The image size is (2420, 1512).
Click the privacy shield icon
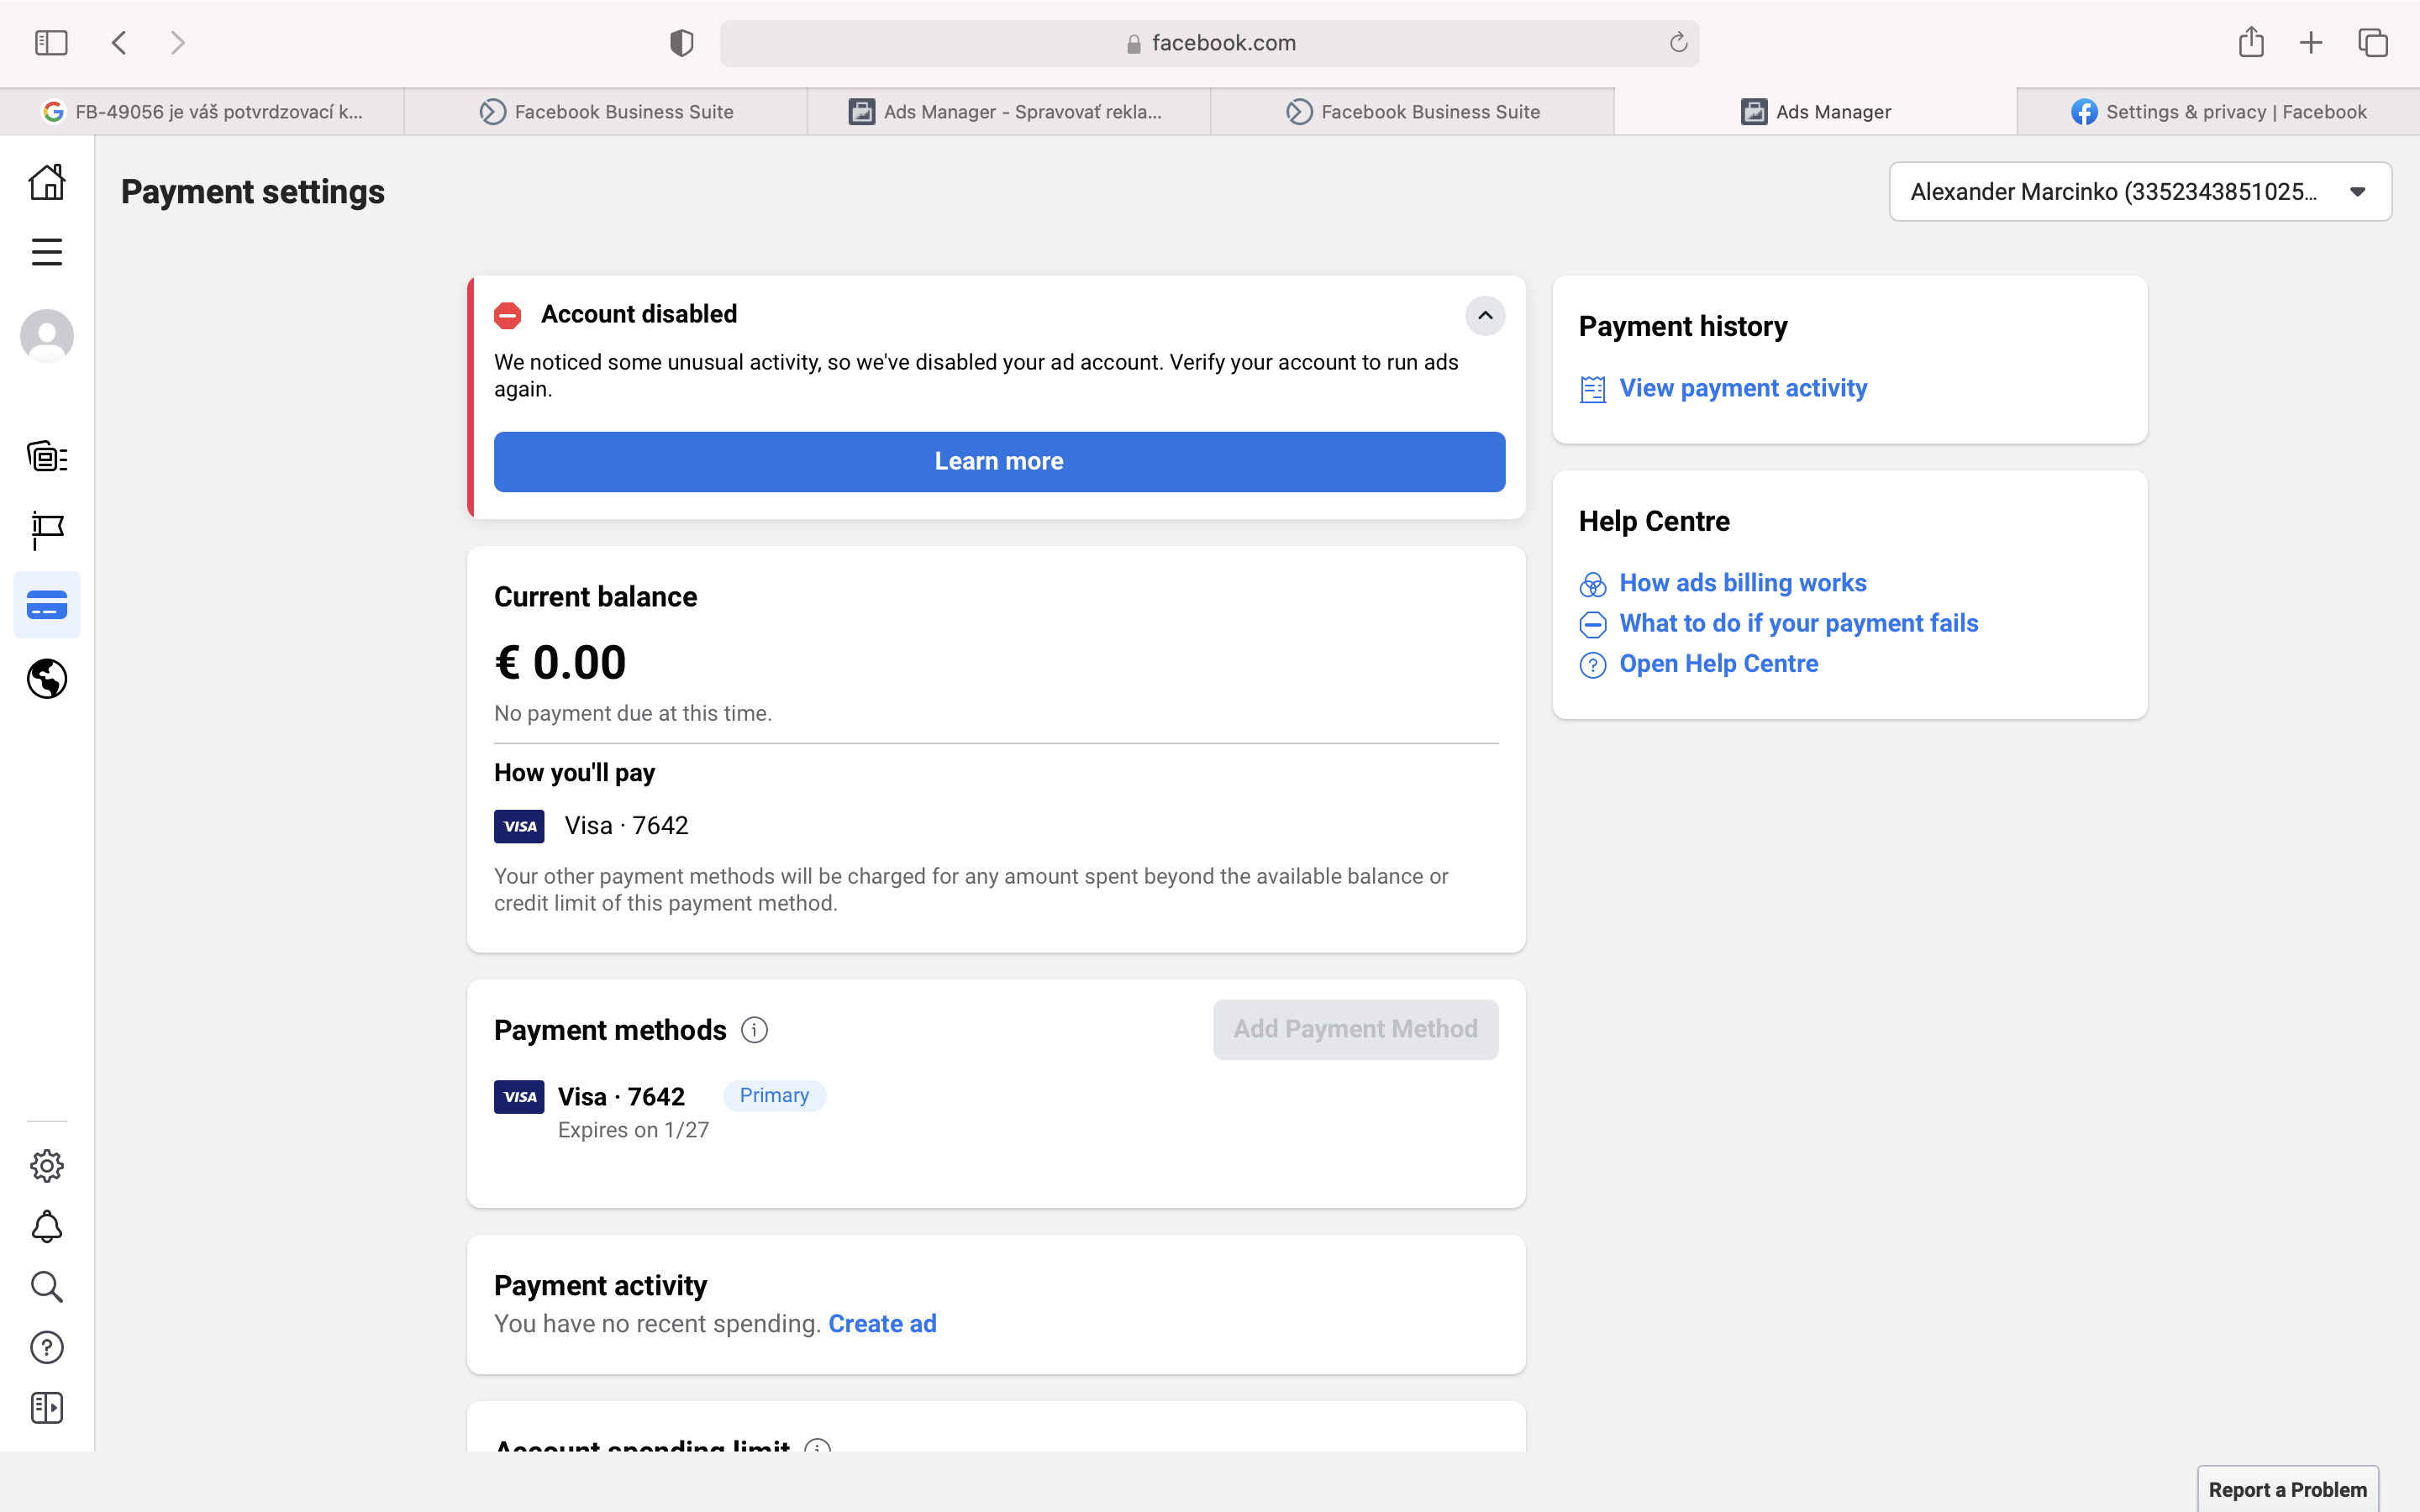tap(682, 43)
